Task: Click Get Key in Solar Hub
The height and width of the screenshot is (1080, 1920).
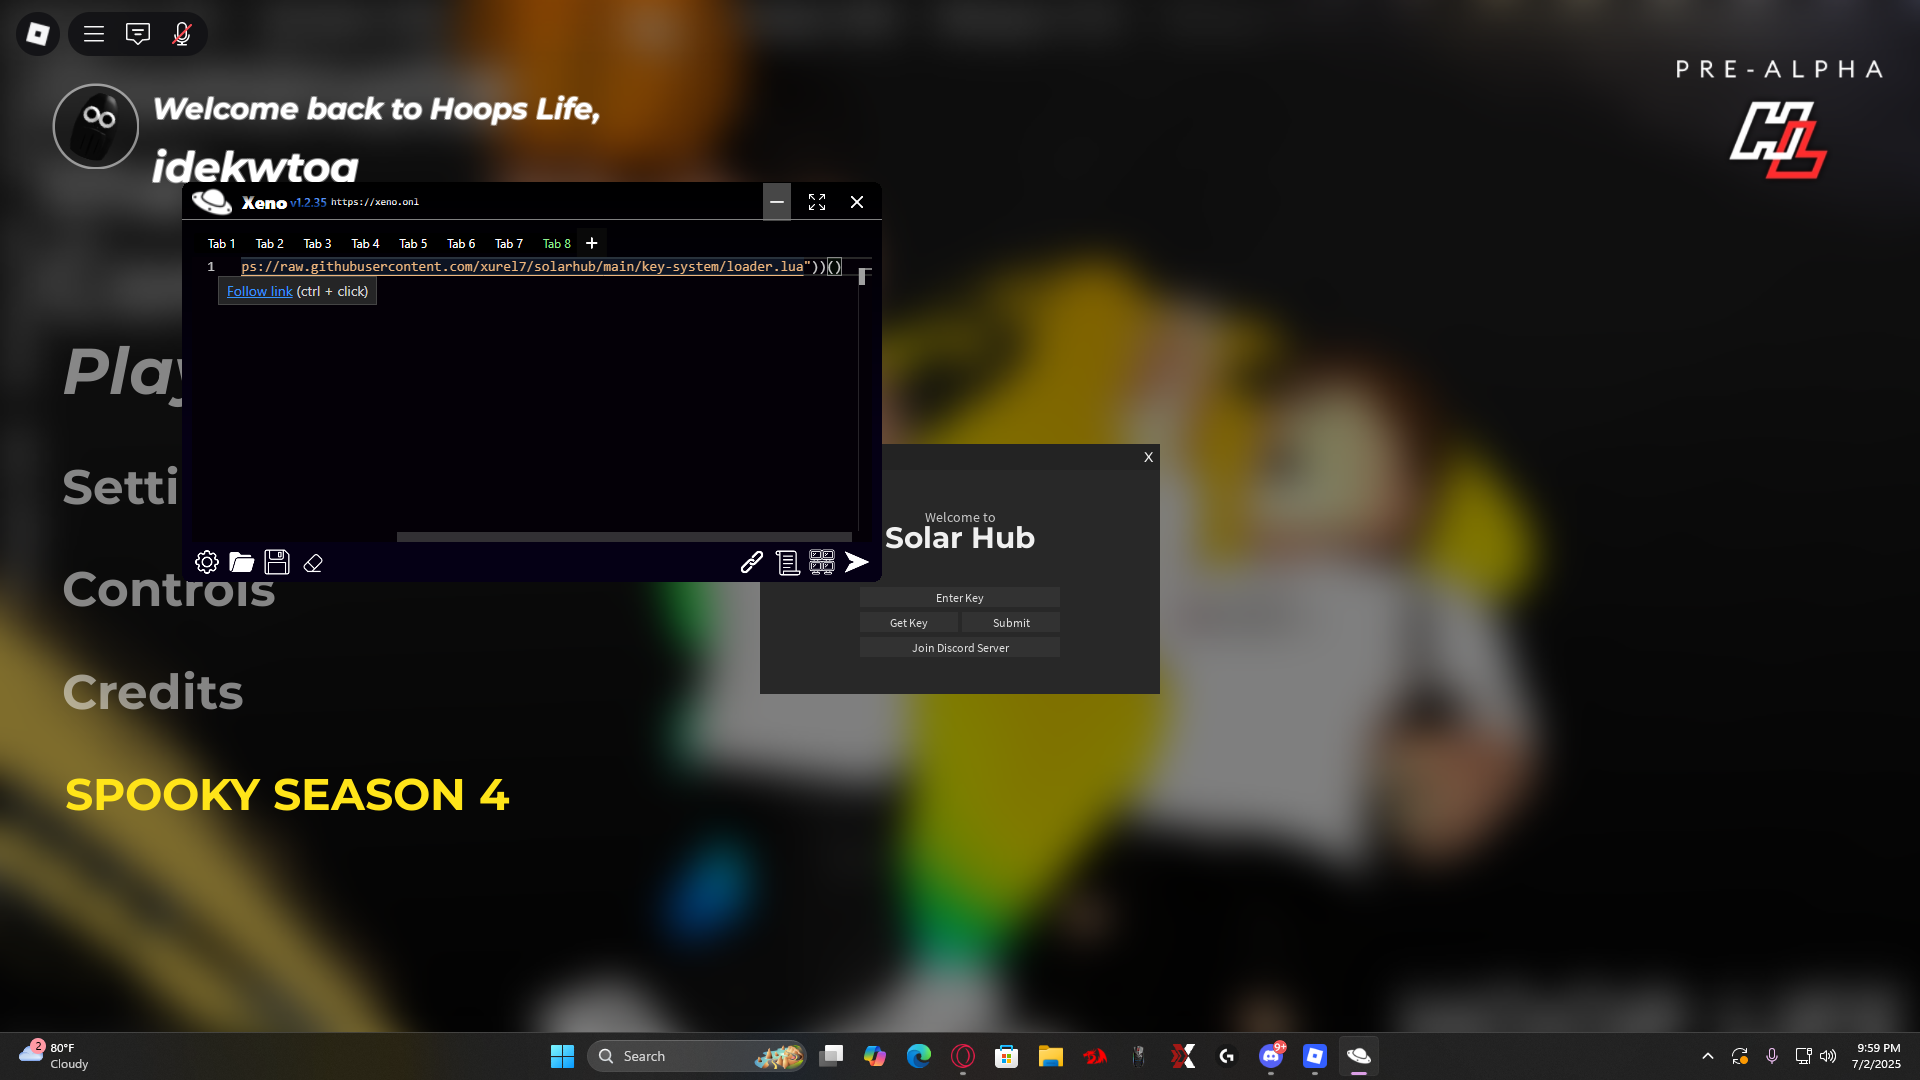Action: pyautogui.click(x=909, y=623)
